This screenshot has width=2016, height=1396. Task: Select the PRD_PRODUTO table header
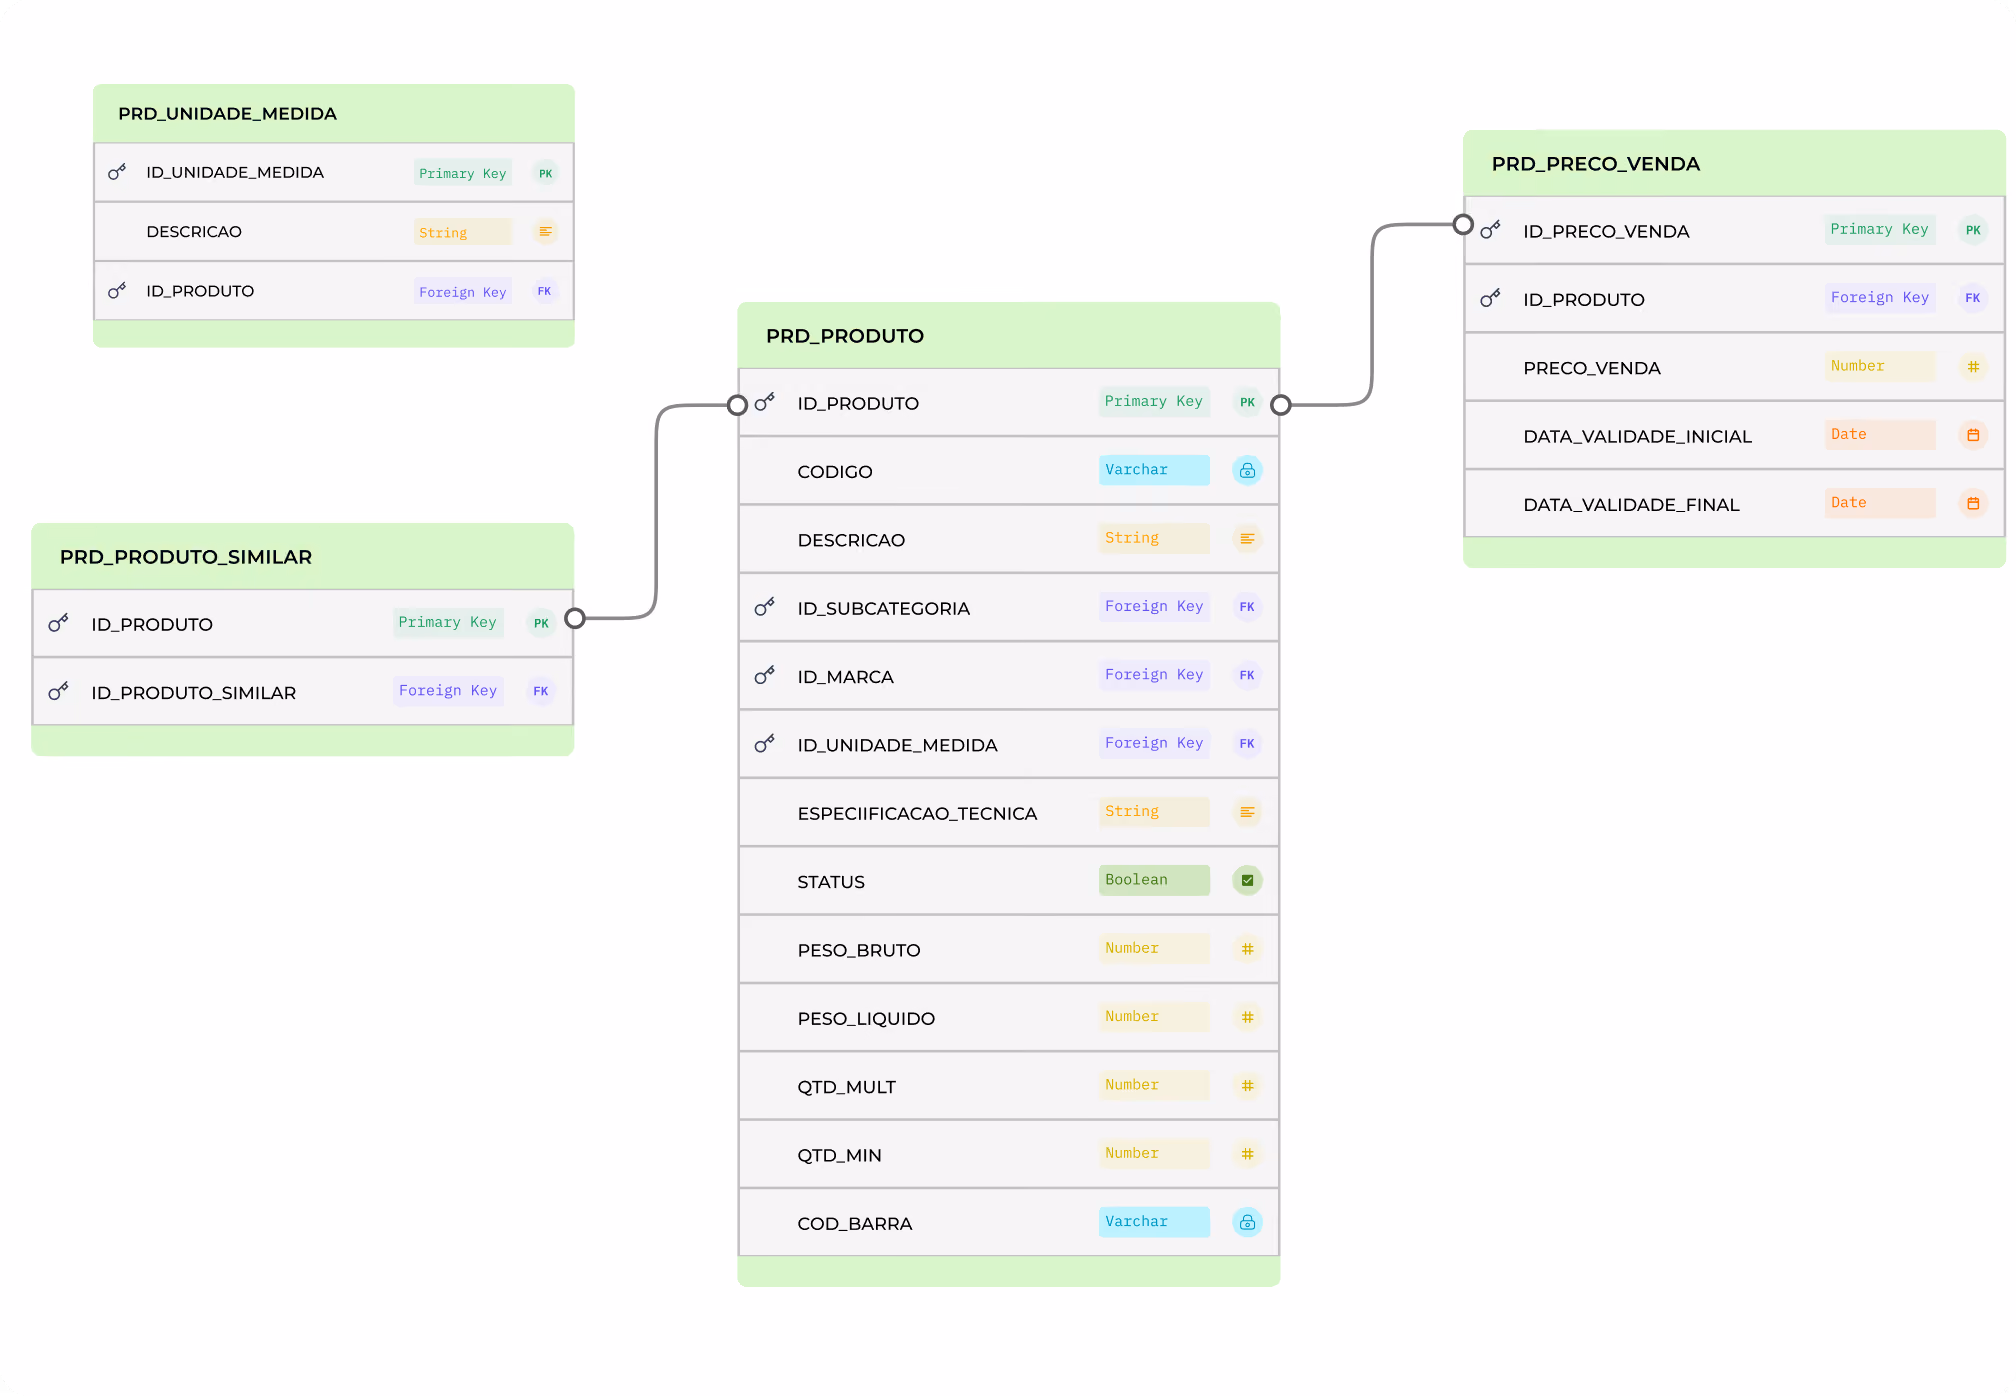[x=1009, y=335]
